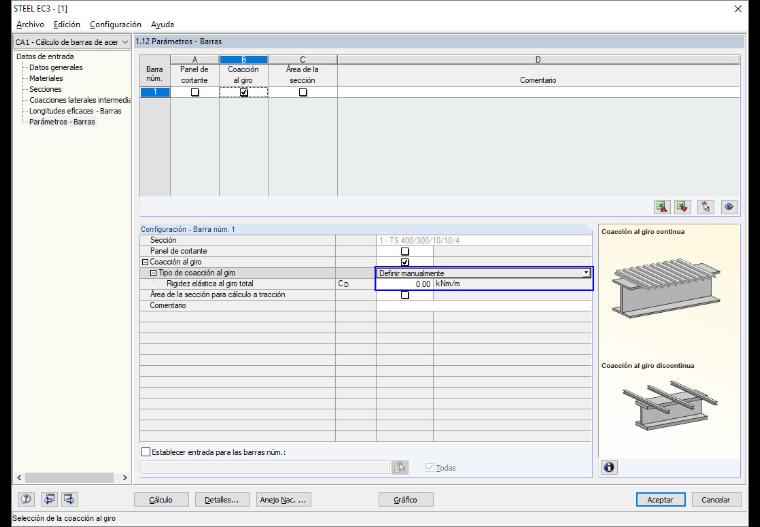This screenshot has width=760, height=527.
Task: Click the Rigidez elástica value field 0.00
Action: [x=404, y=284]
